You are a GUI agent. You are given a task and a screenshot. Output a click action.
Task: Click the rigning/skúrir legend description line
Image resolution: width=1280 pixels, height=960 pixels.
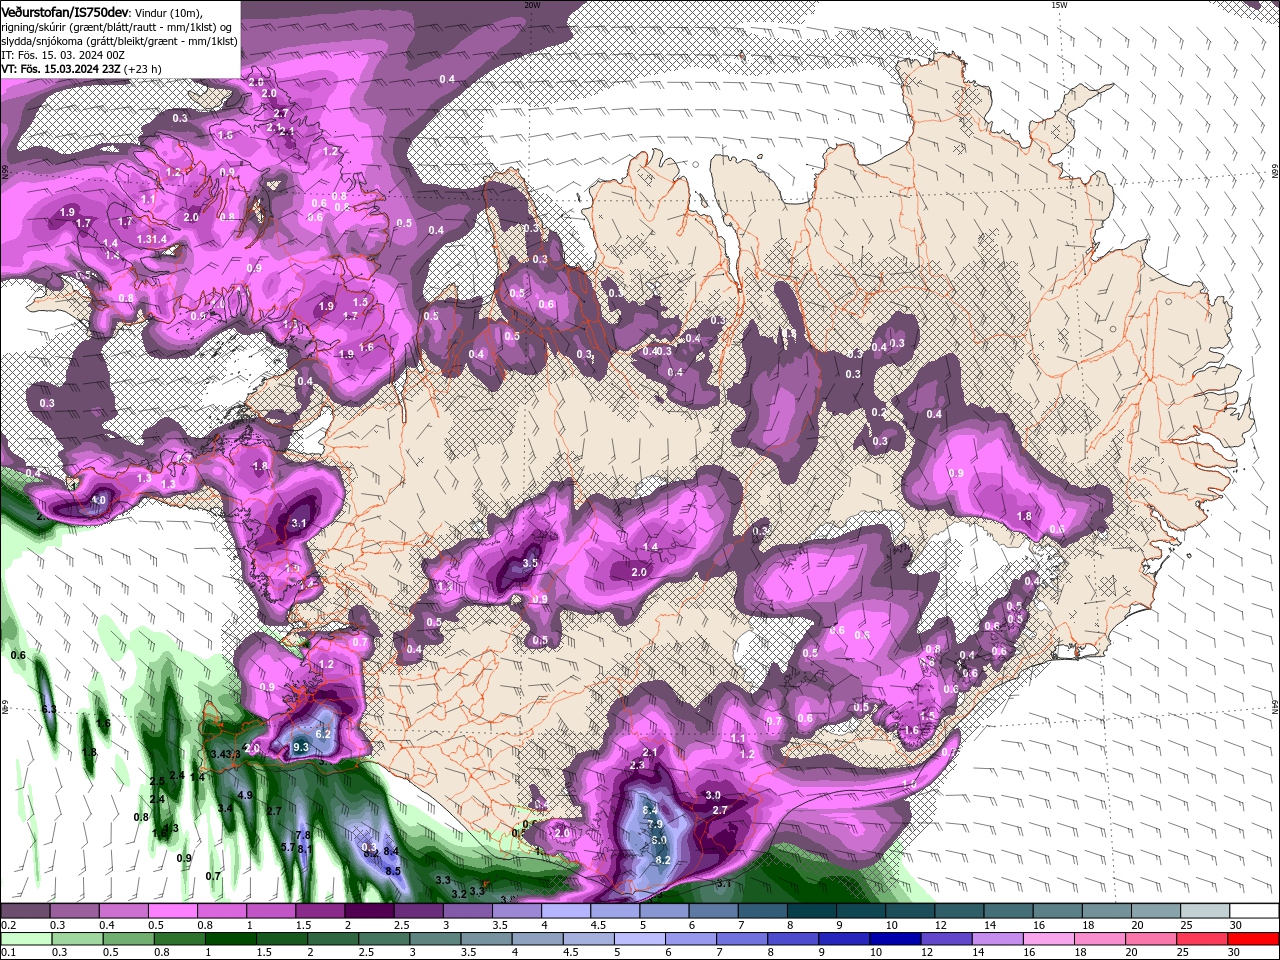(118, 26)
